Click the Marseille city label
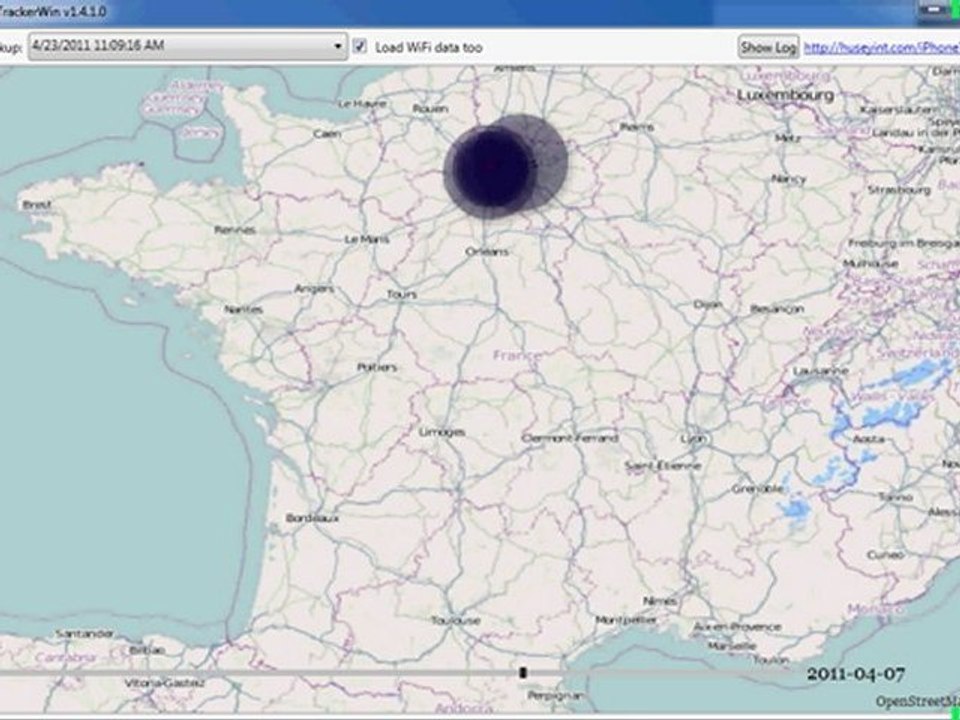 [x=732, y=645]
